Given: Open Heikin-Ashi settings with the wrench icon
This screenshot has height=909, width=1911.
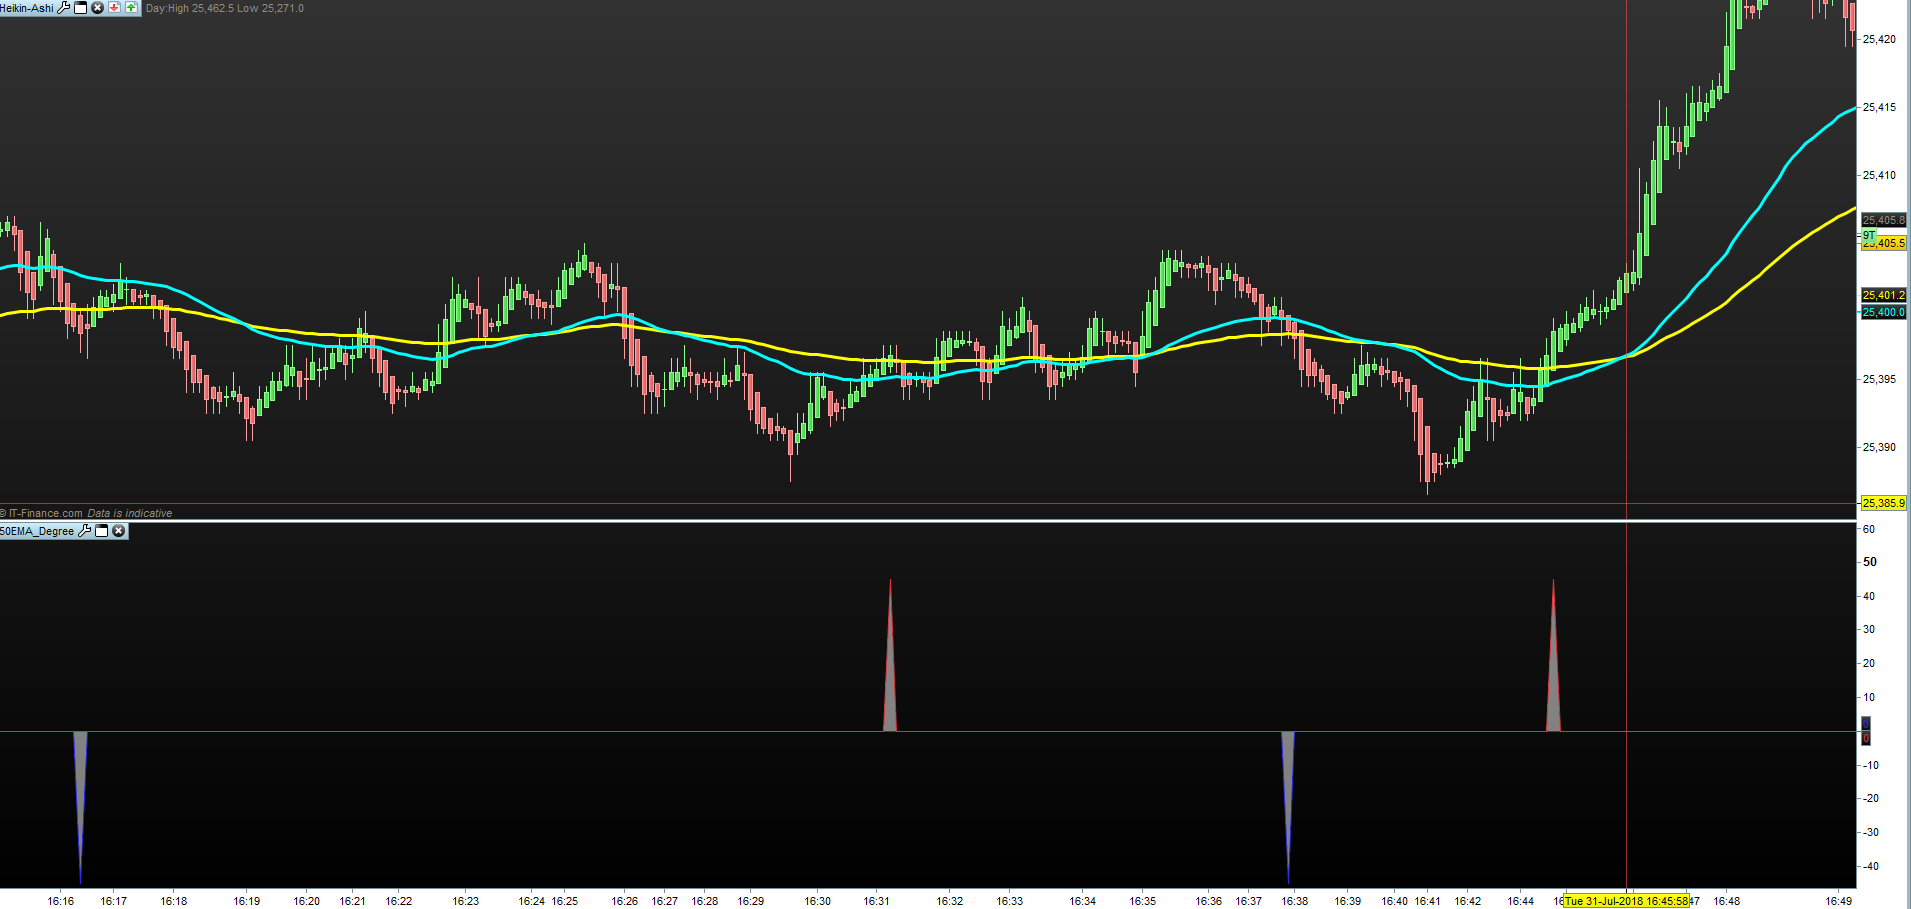Looking at the screenshot, I should click(x=65, y=8).
